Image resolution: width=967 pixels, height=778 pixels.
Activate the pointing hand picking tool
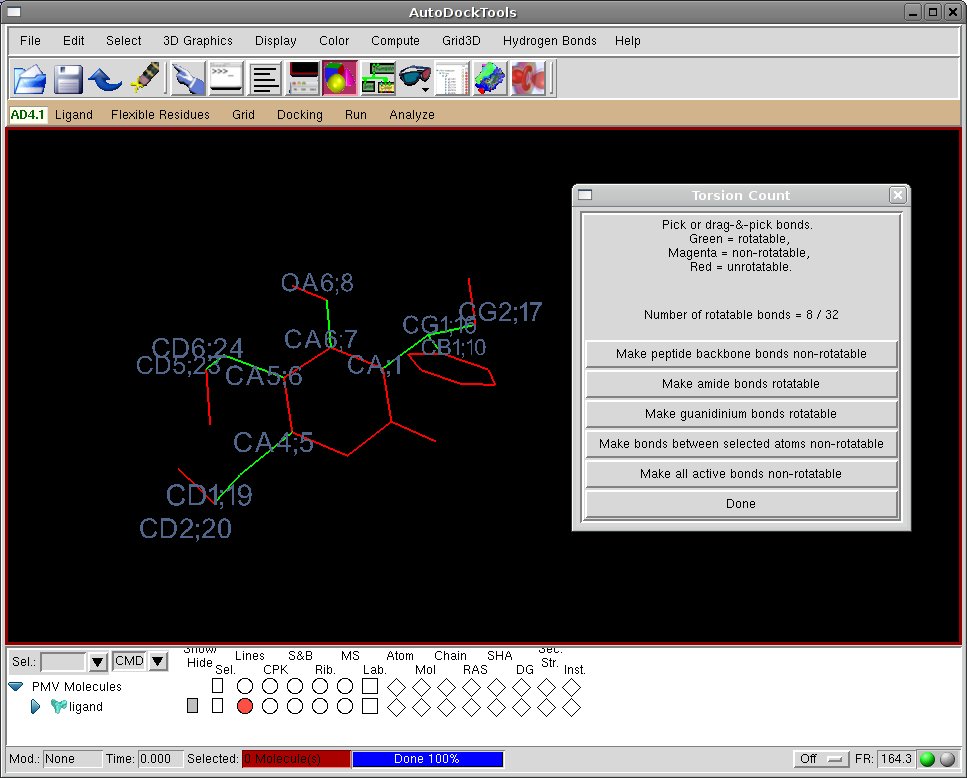click(x=188, y=79)
